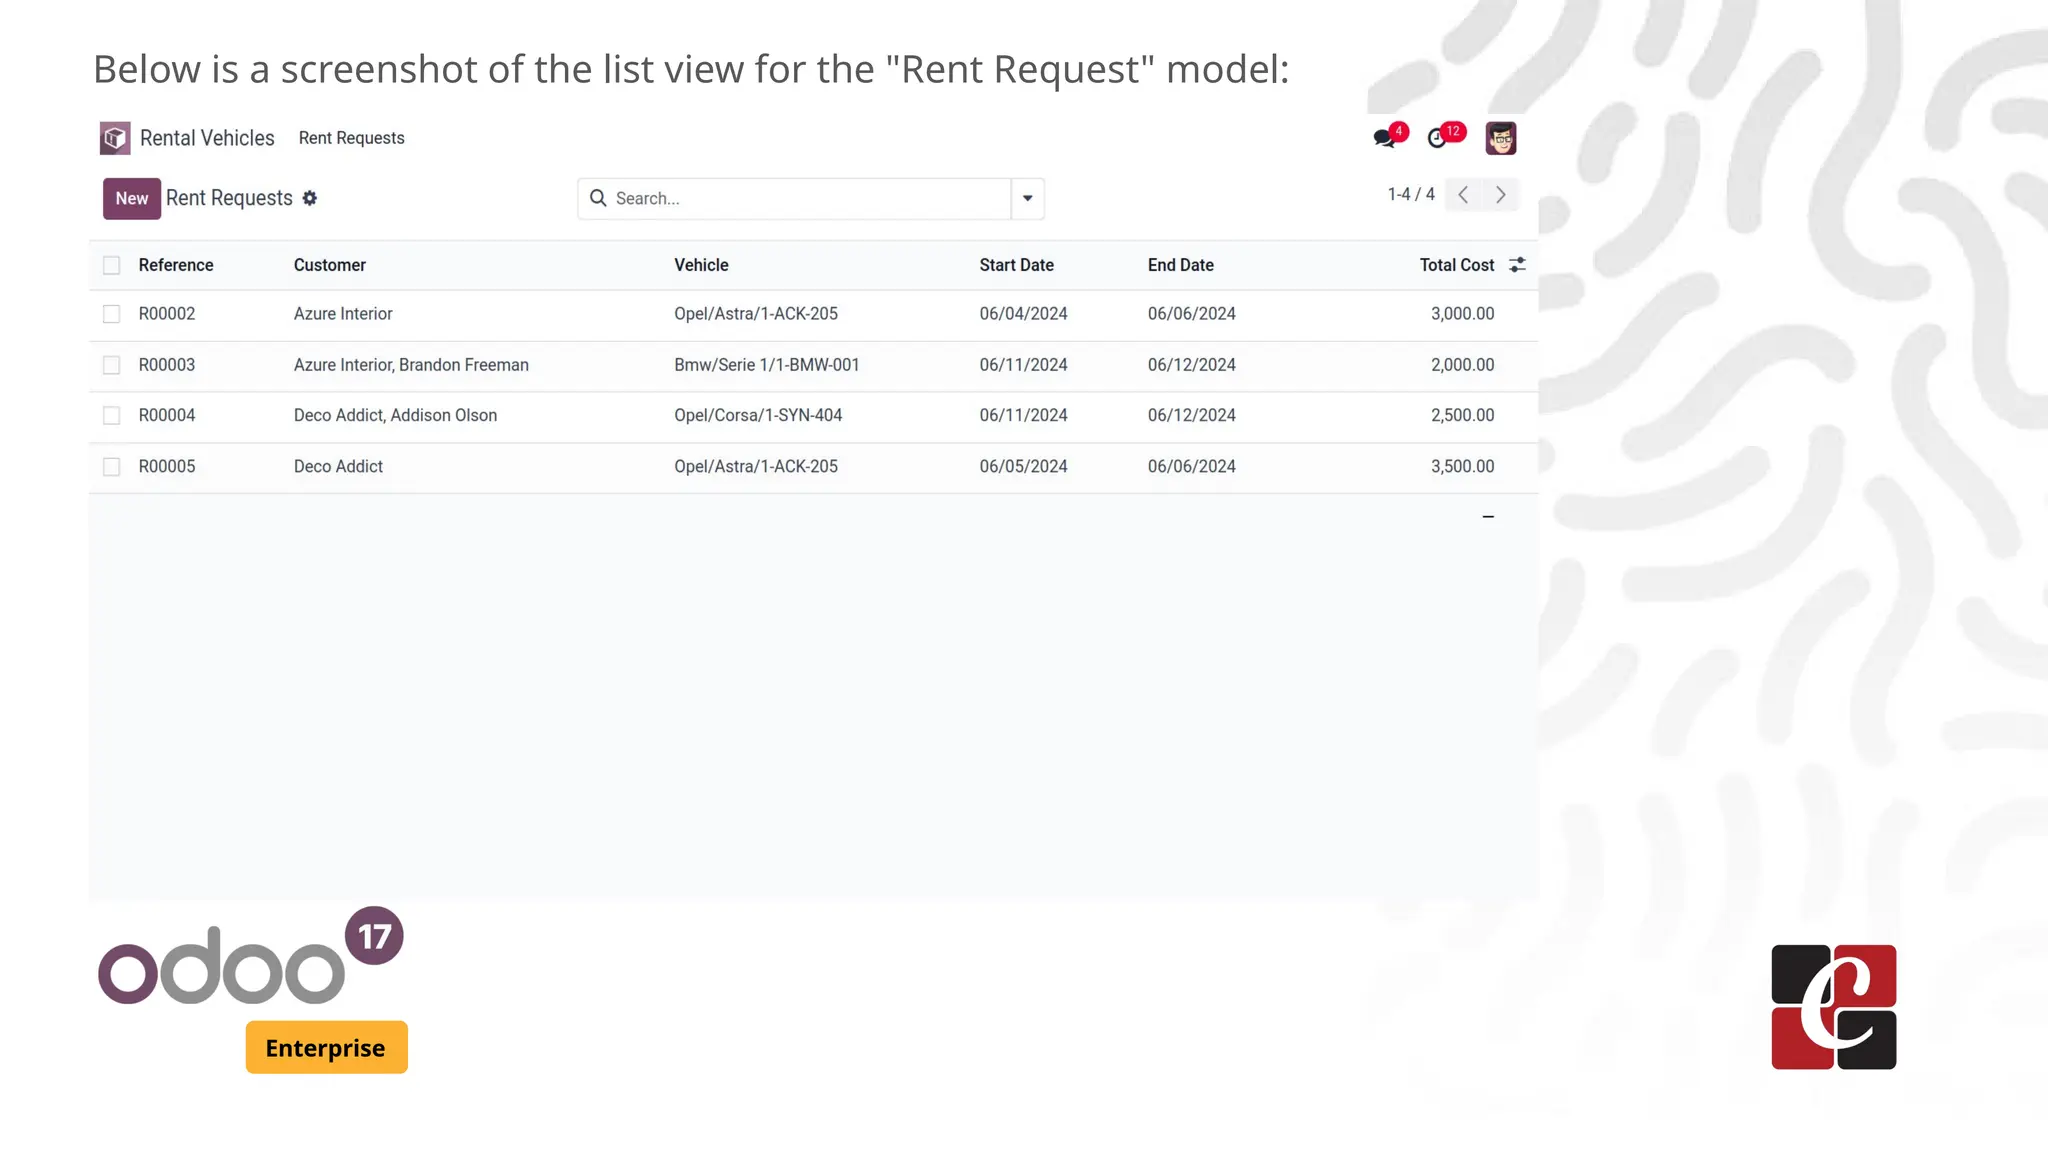Open the user avatar menu
Viewport: 2048px width, 1152px height.
(x=1500, y=138)
